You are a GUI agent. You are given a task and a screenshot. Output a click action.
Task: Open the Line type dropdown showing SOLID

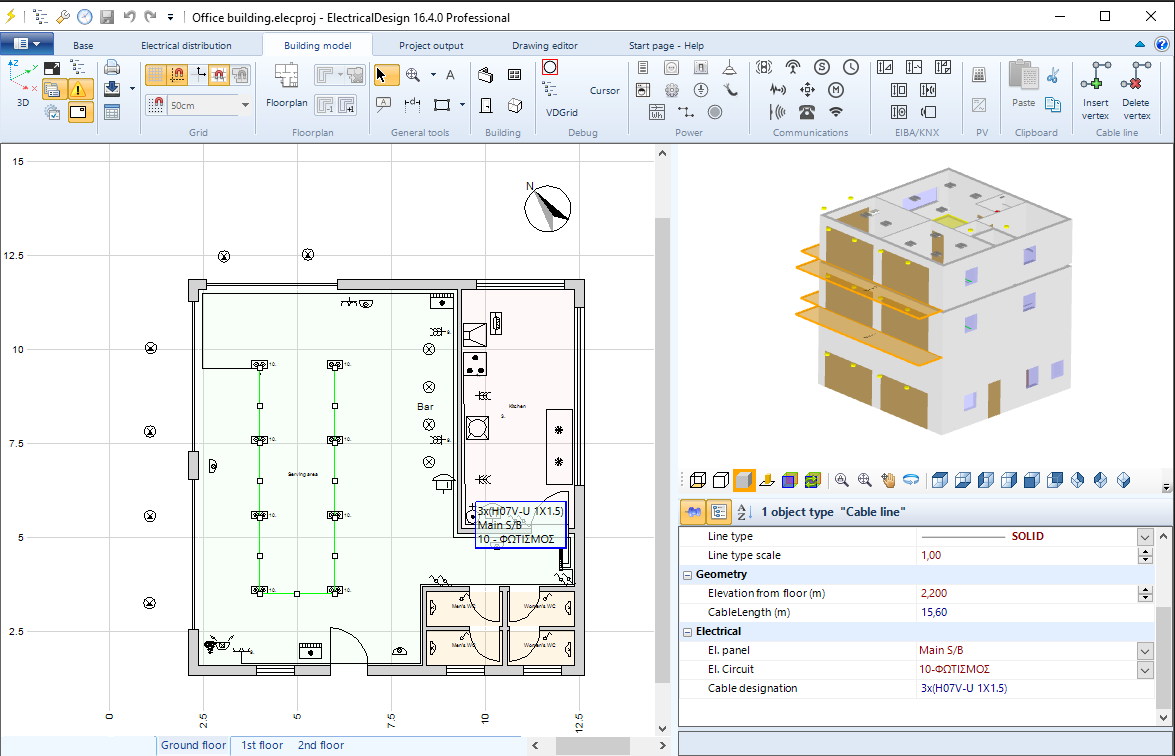(1146, 536)
